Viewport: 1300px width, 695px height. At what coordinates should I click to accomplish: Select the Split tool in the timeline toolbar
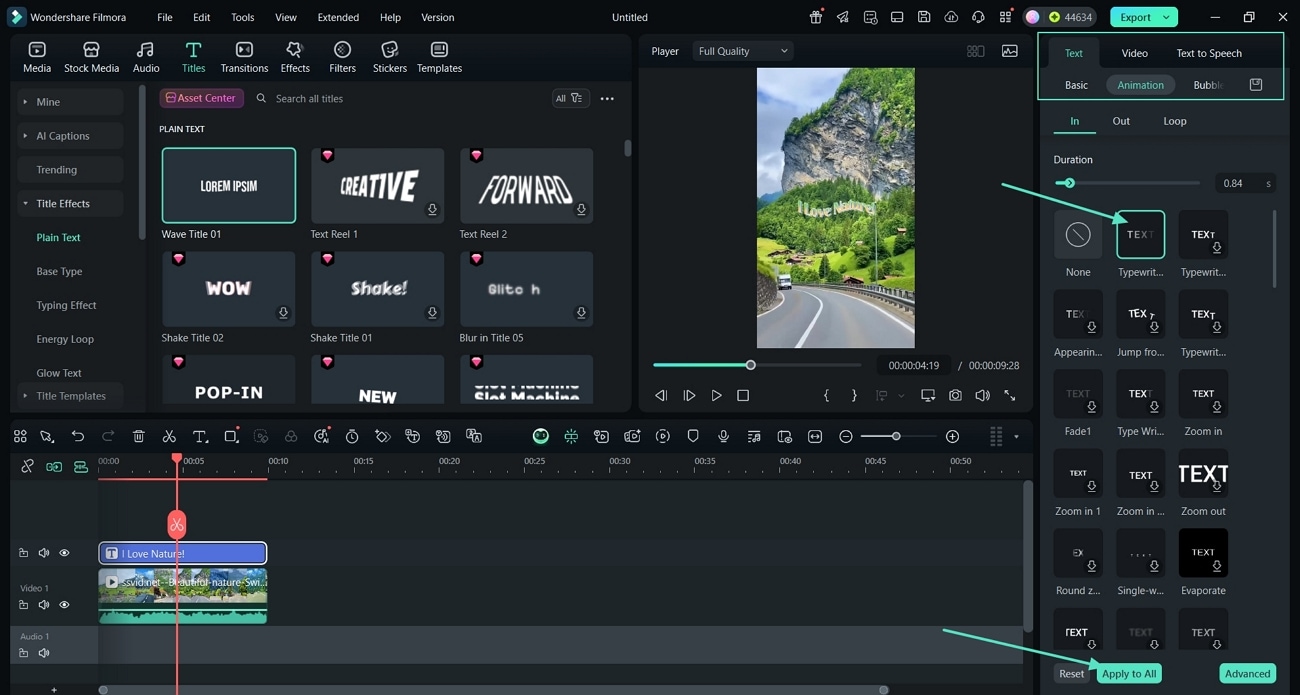point(169,436)
